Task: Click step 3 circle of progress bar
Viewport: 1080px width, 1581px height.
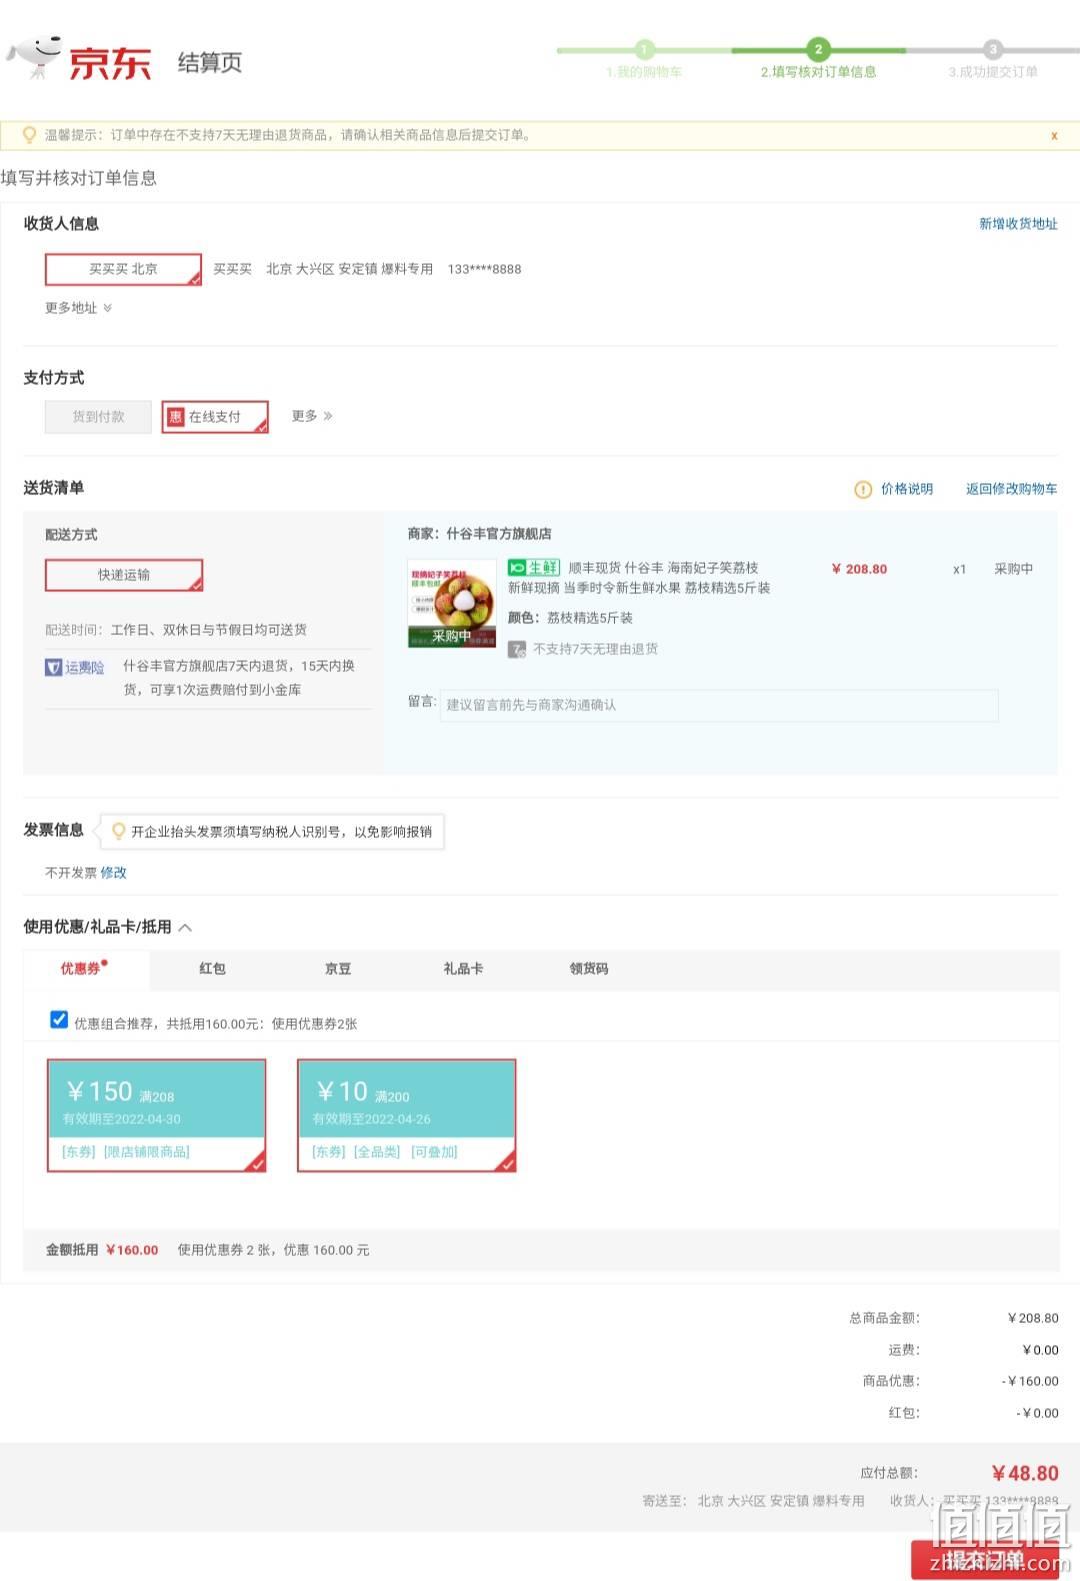Action: 992,49
